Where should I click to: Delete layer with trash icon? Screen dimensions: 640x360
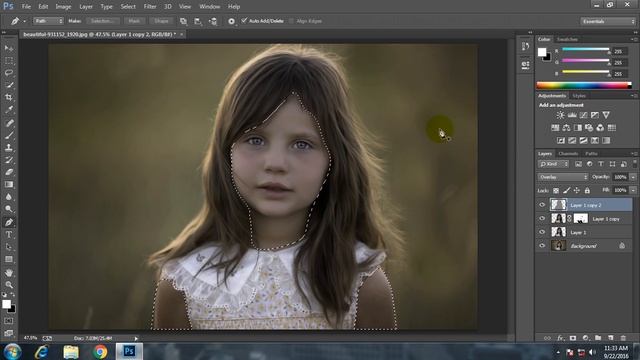[x=623, y=338]
